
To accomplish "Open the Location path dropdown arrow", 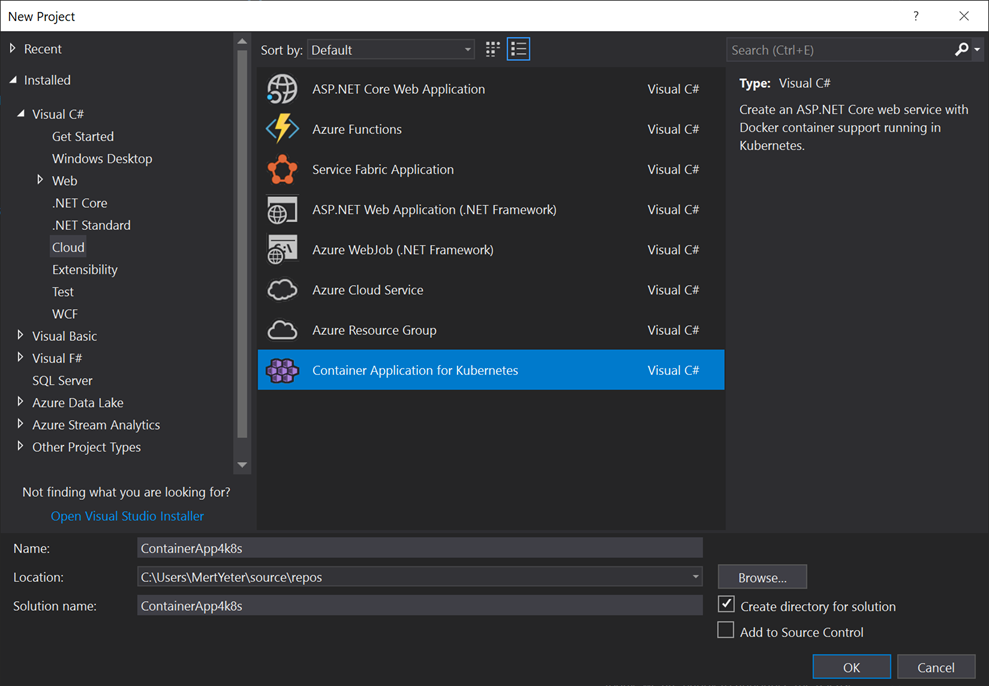I will tap(695, 576).
